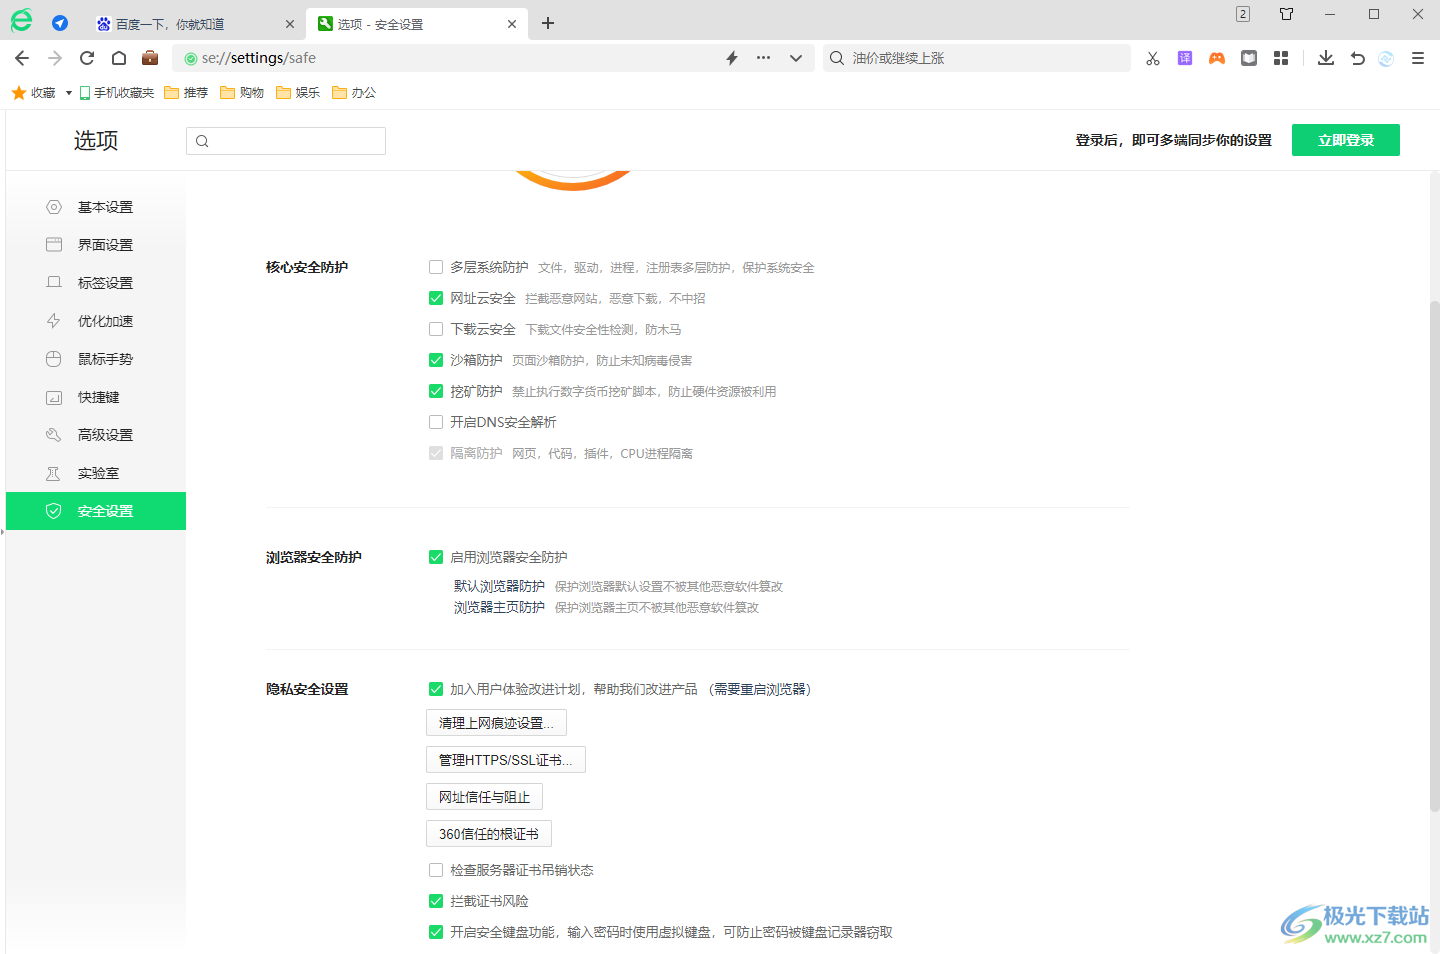The height and width of the screenshot is (954, 1440).
Task: Open 手机收藏夹 bookmark
Action: point(117,93)
